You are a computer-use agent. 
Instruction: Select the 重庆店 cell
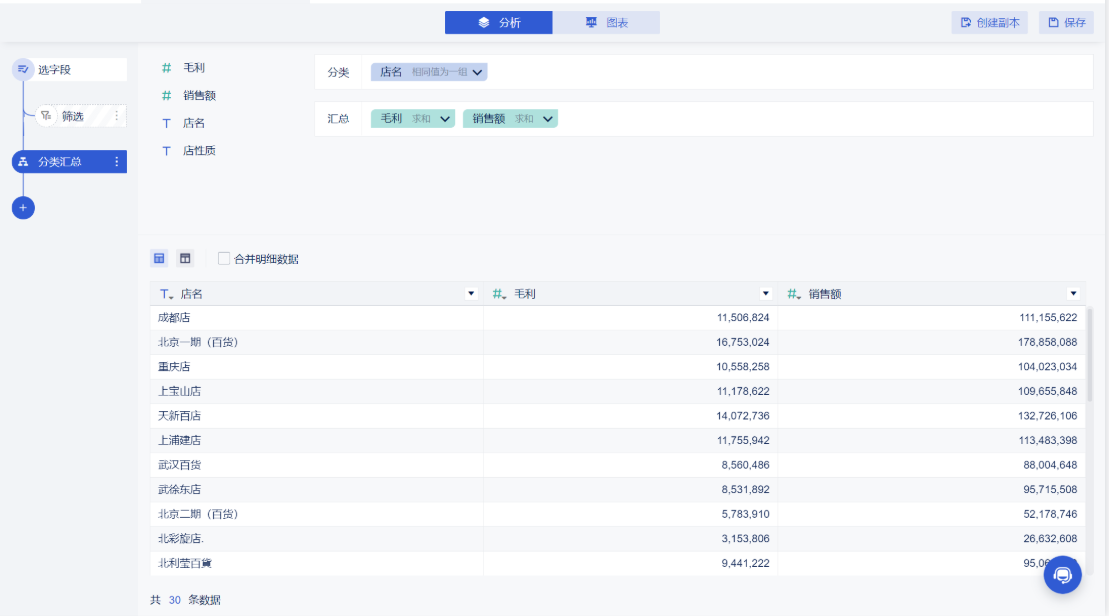pos(316,367)
